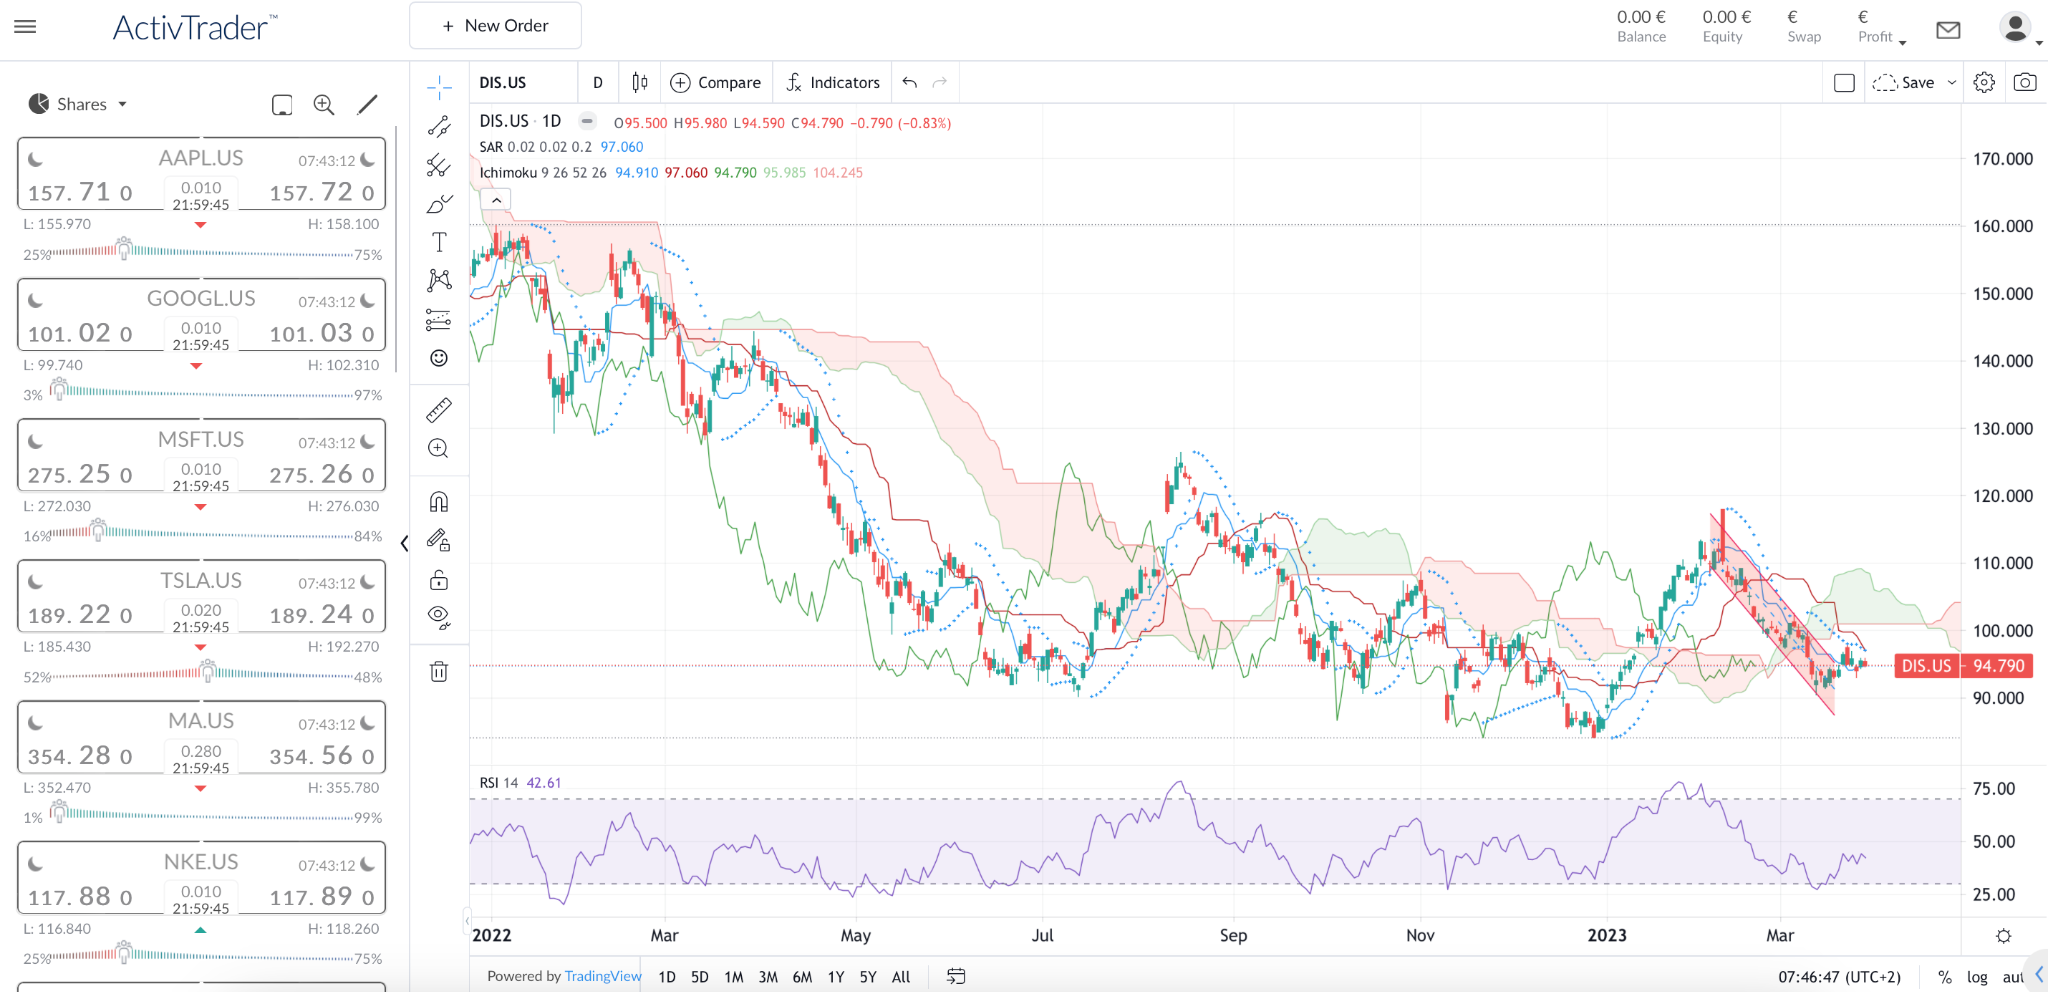Click the New Order button
This screenshot has width=2048, height=992.
tap(495, 26)
